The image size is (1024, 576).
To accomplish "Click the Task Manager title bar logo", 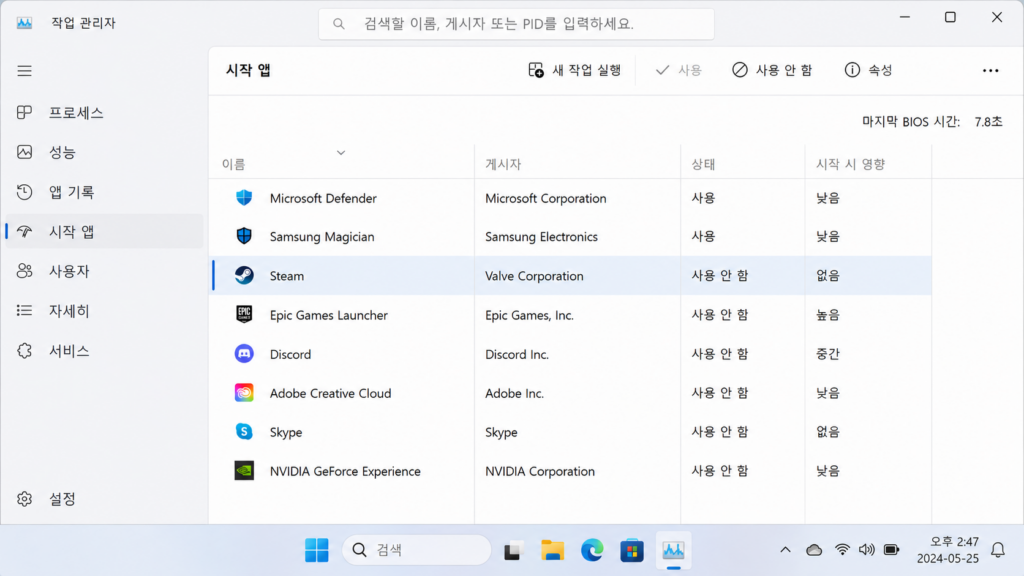I will [x=24, y=23].
